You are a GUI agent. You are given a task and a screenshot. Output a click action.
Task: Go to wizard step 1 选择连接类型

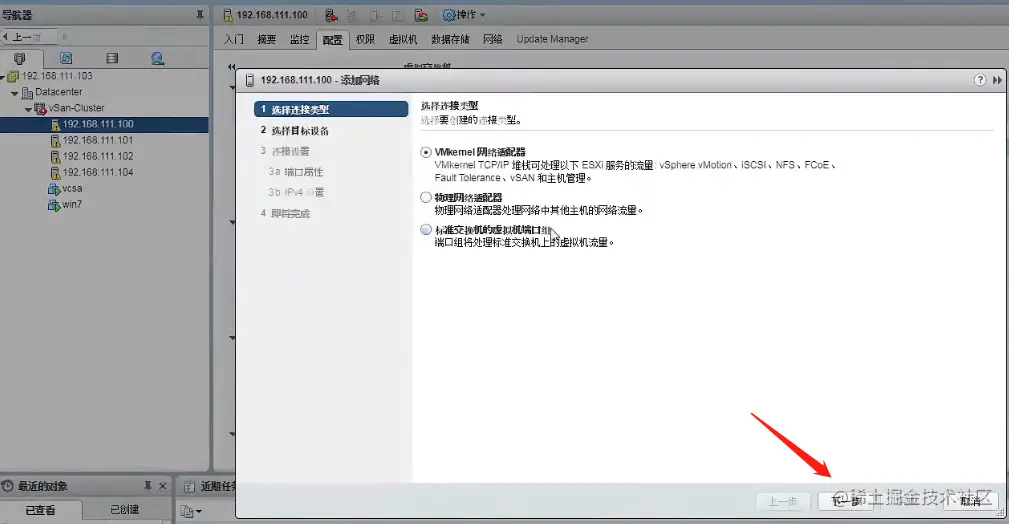coord(331,109)
